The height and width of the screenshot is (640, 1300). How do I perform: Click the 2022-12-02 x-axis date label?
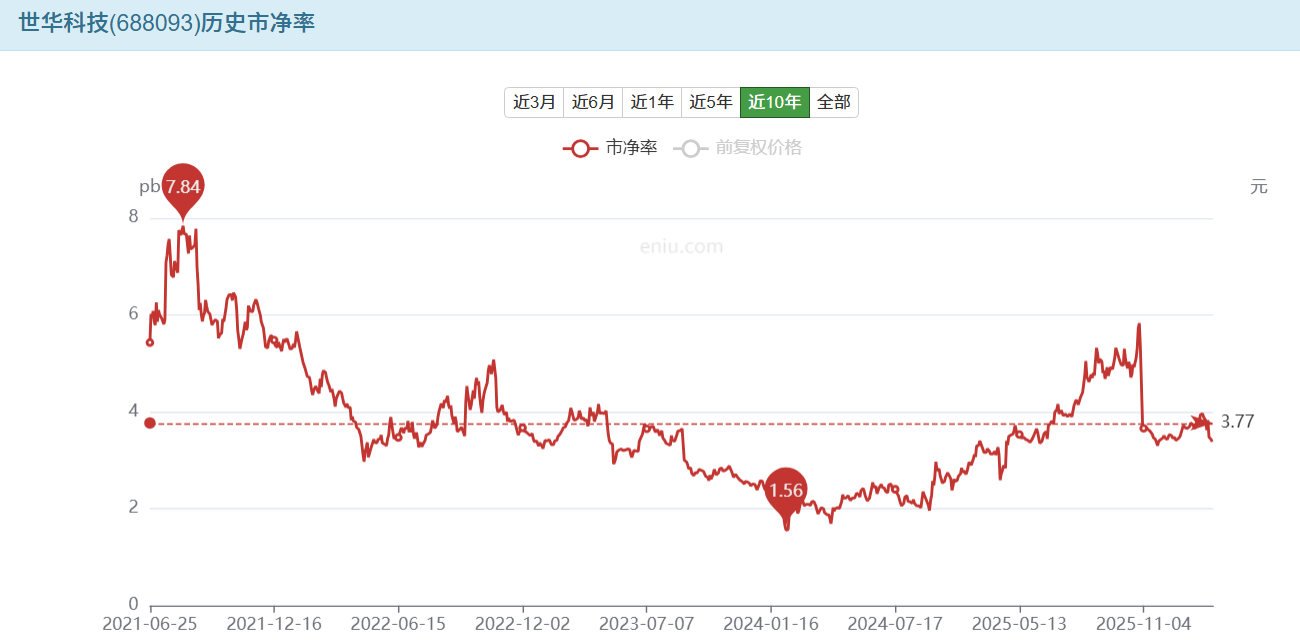pyautogui.click(x=522, y=623)
